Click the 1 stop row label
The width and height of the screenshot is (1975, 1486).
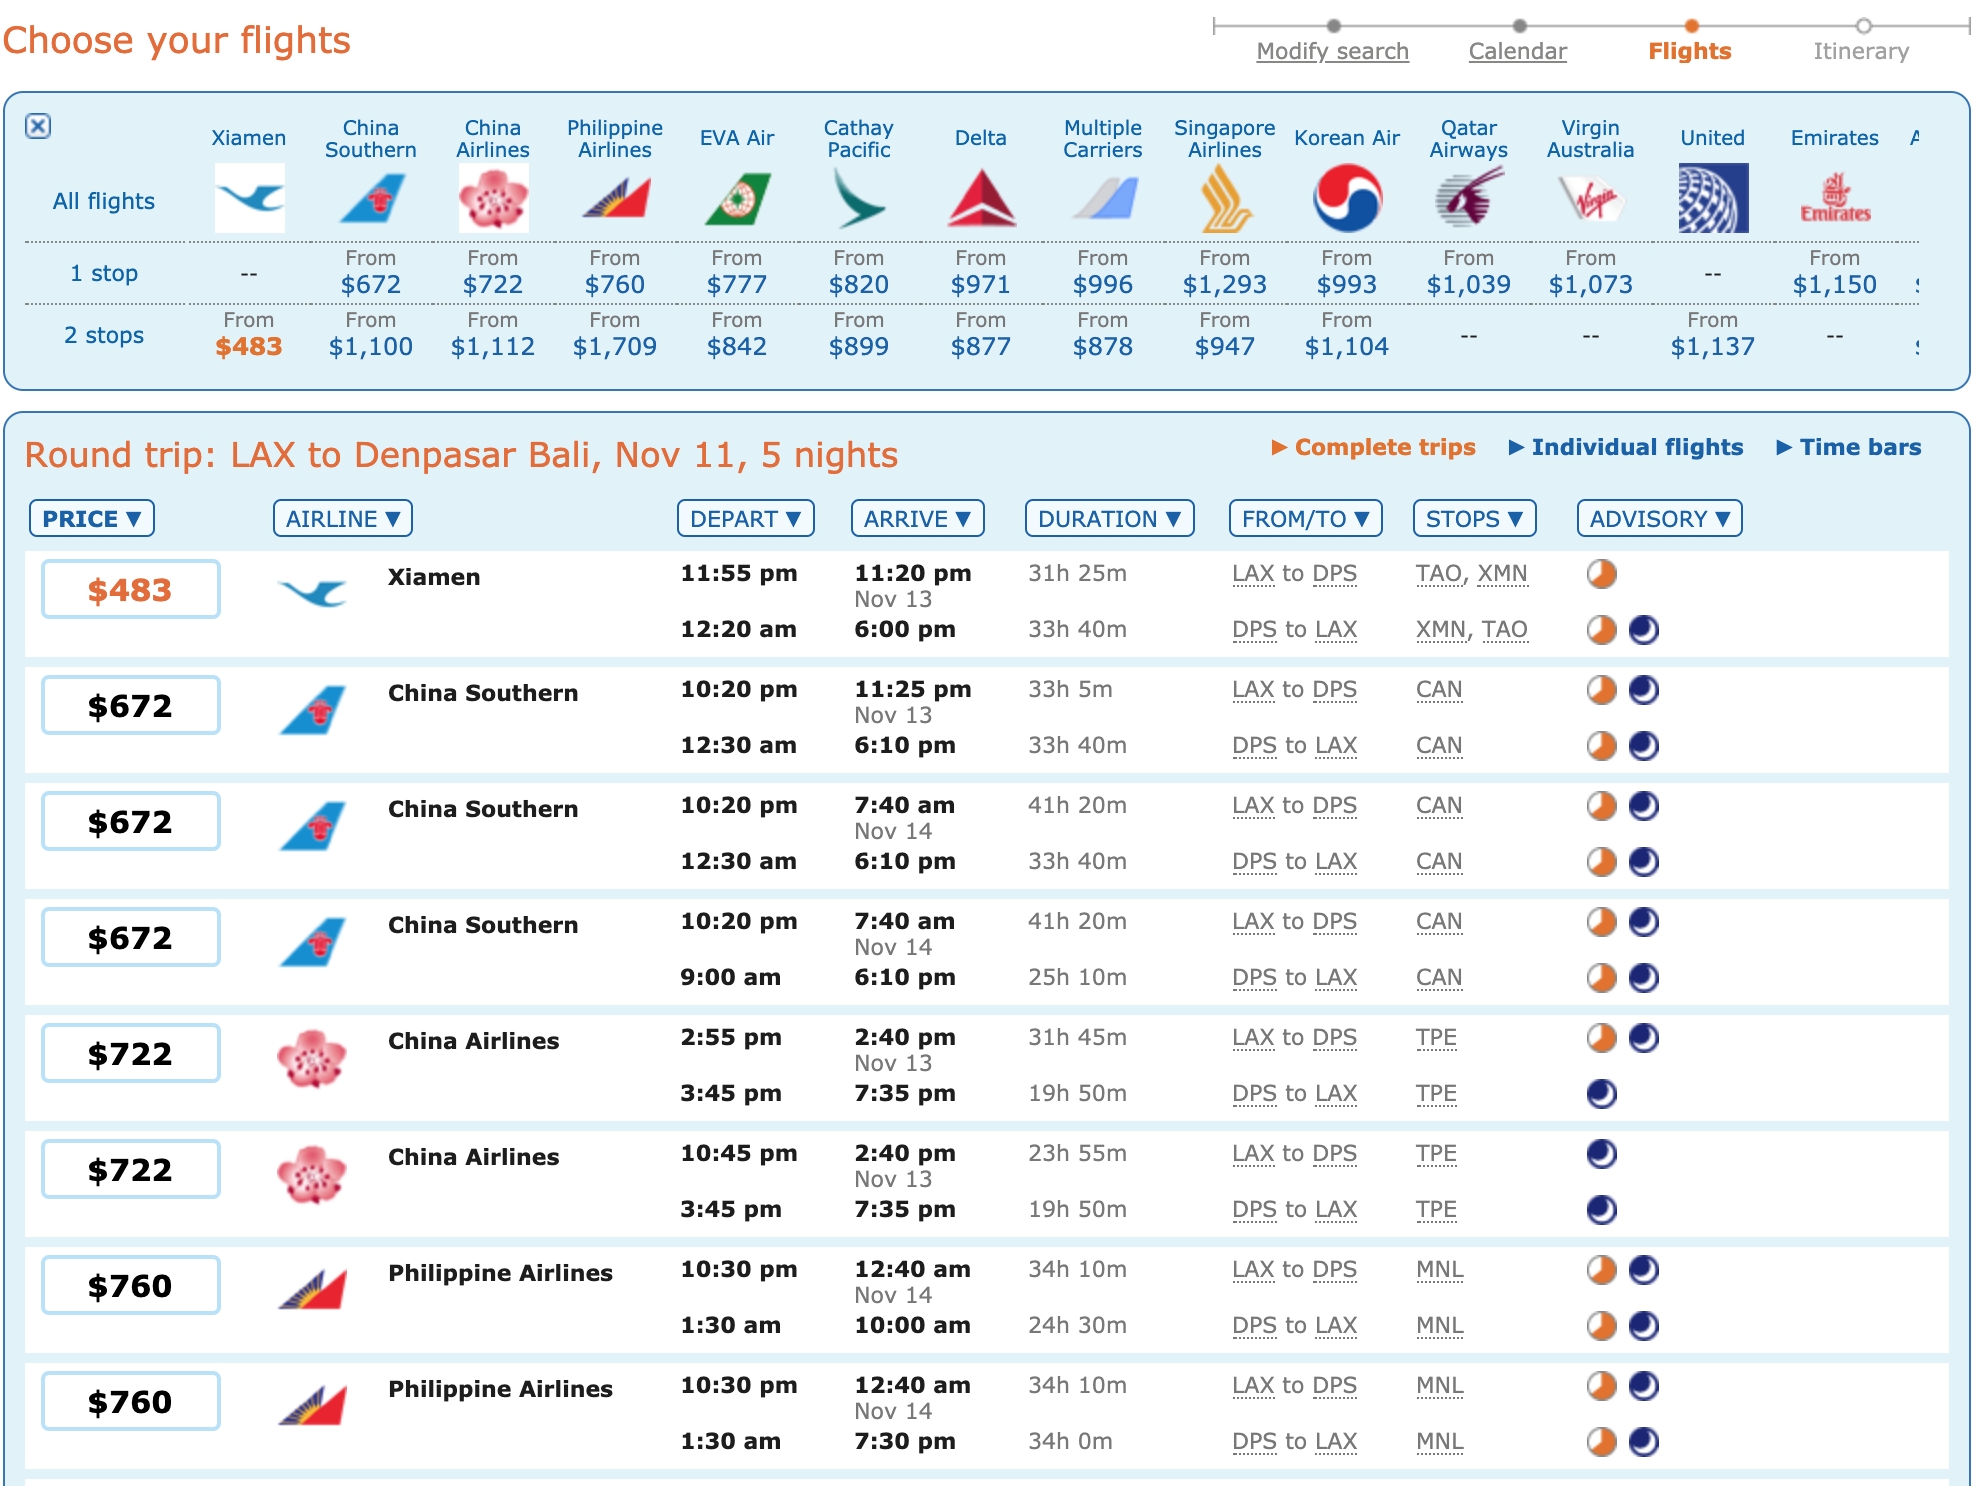coord(104,273)
